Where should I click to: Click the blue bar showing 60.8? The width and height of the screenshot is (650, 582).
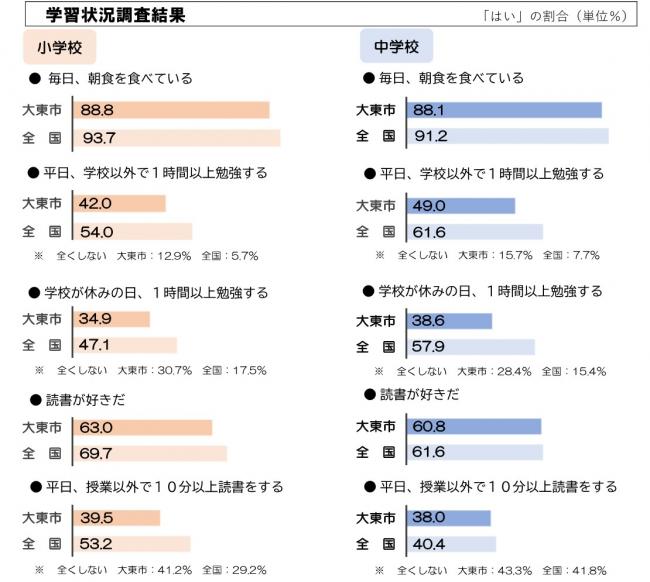point(474,426)
